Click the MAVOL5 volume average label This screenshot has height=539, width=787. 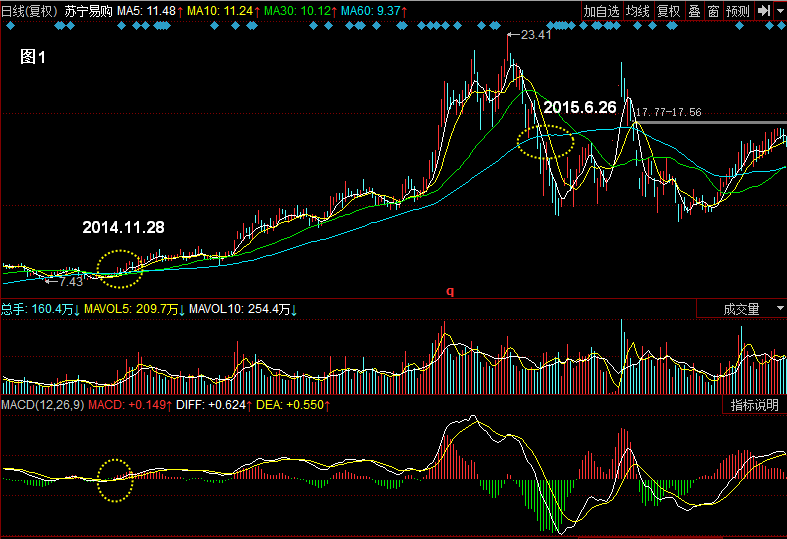[x=133, y=310]
